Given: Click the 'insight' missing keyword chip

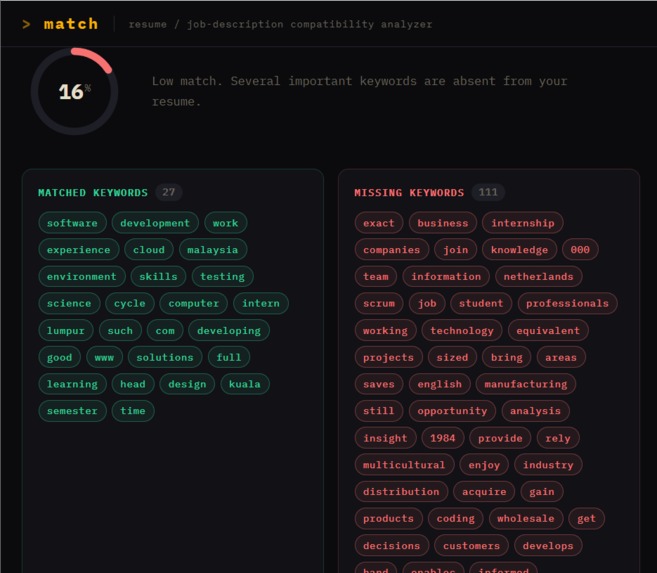Looking at the screenshot, I should coord(385,438).
